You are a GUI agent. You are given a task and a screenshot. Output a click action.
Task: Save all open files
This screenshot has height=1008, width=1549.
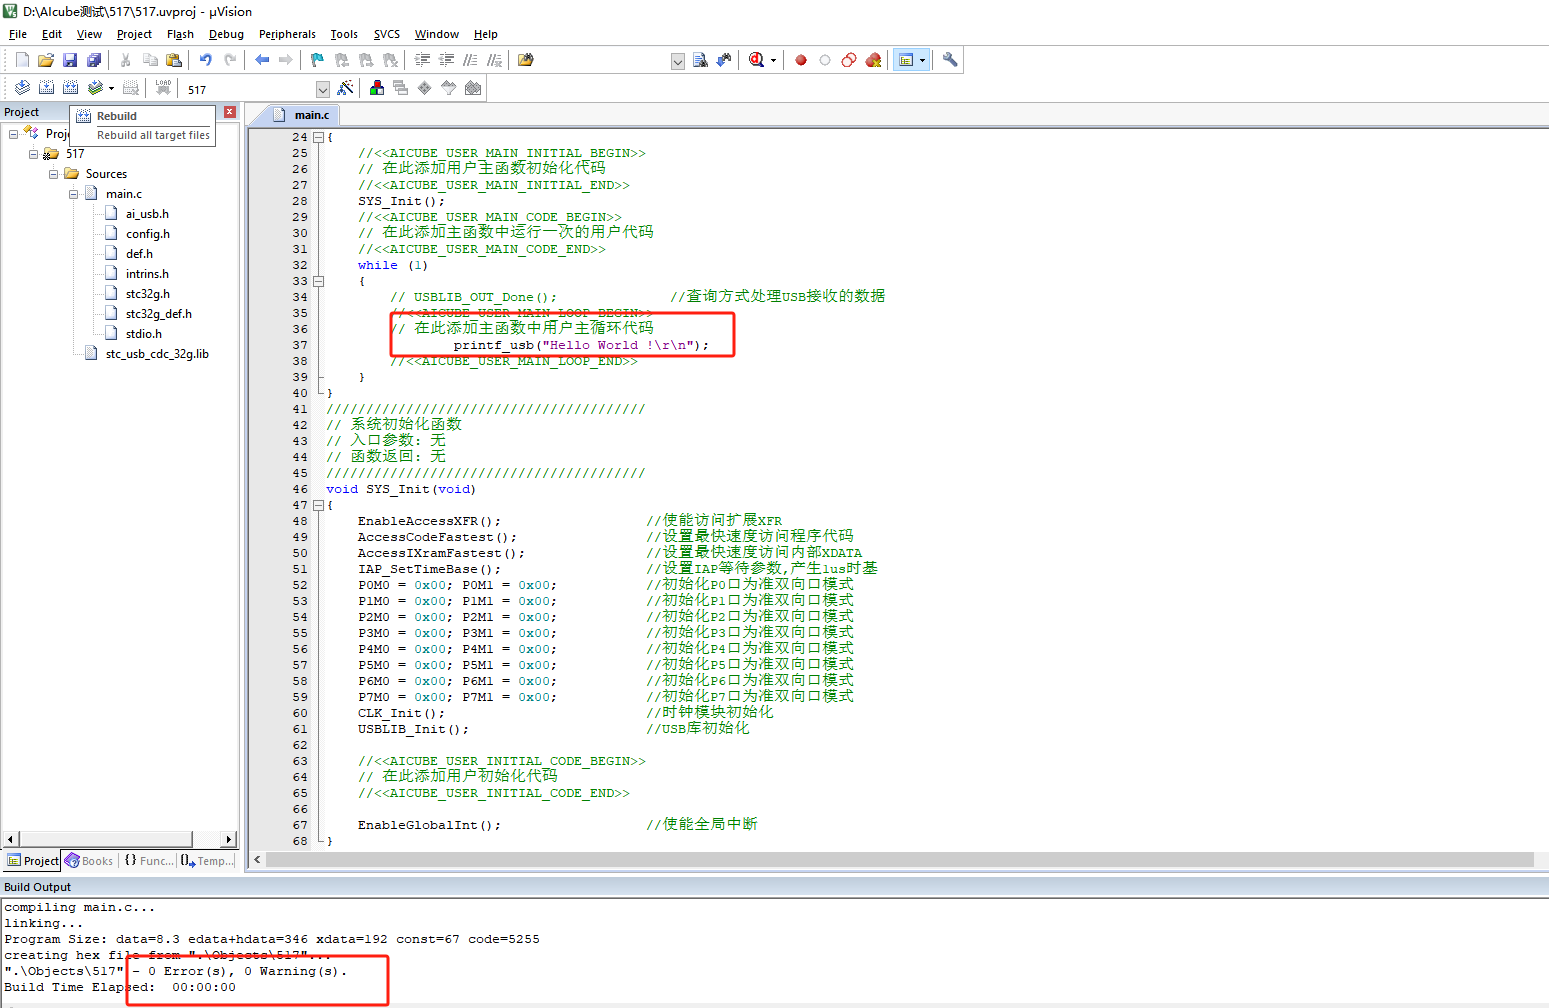[94, 60]
